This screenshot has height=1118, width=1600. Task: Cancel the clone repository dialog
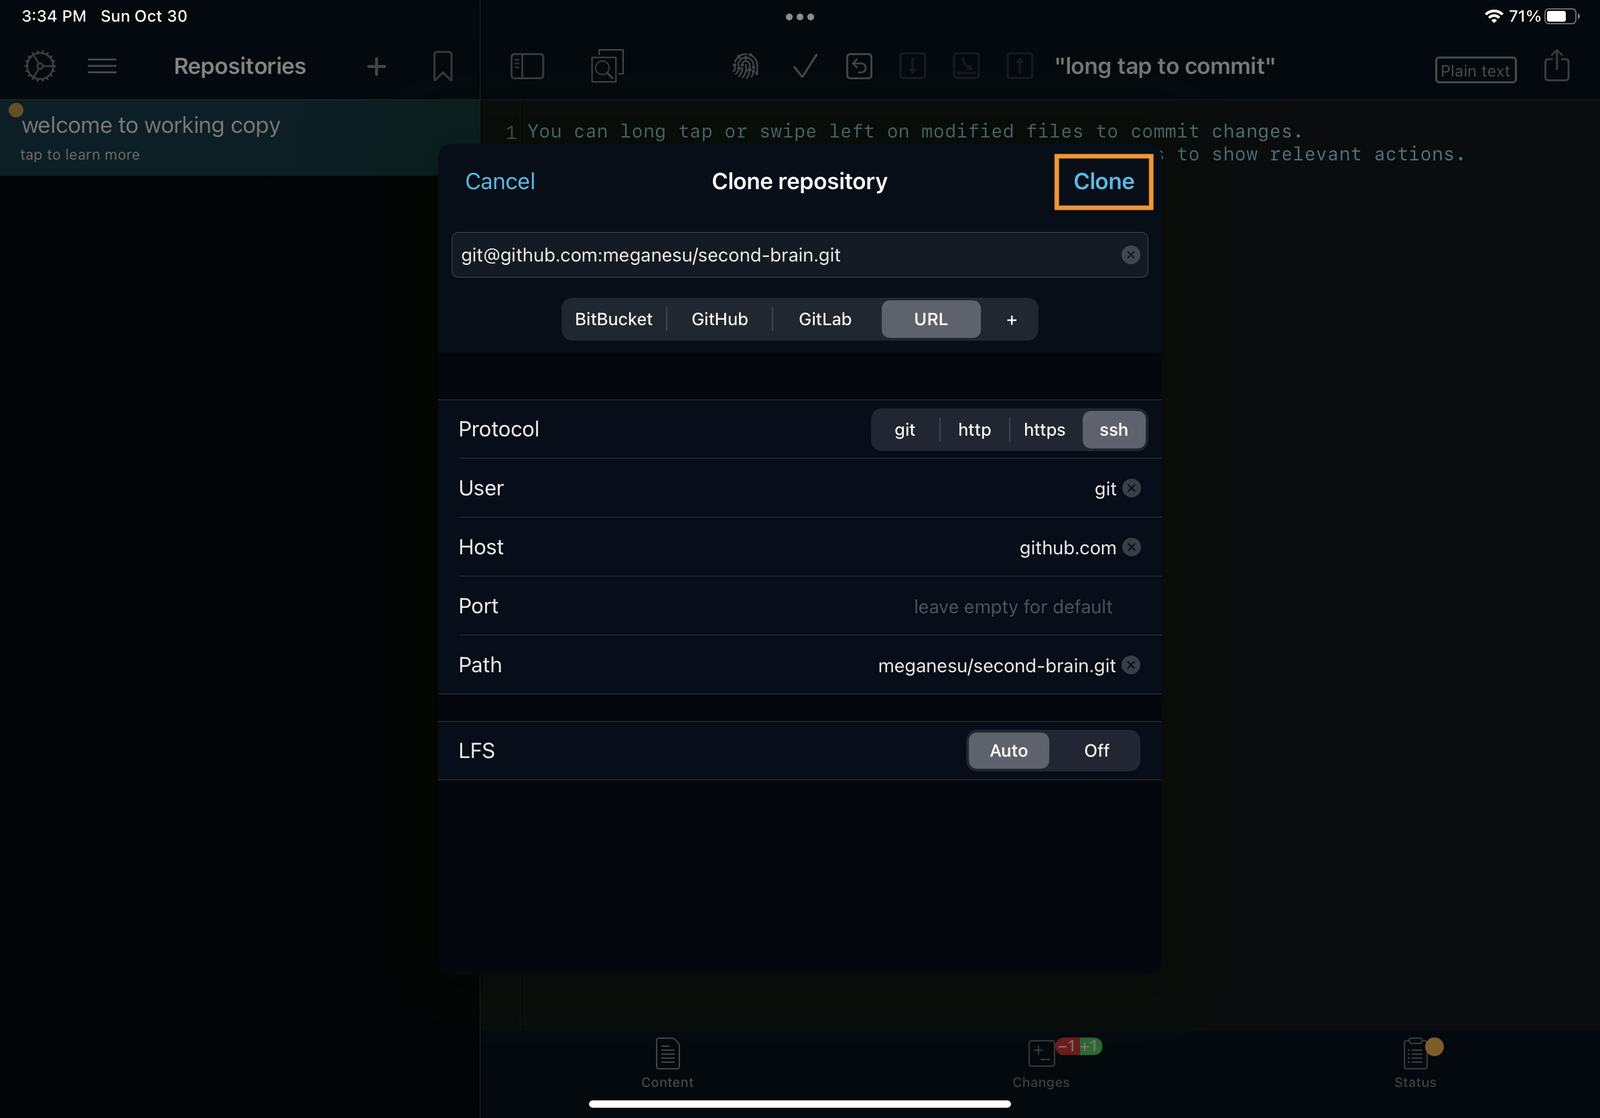499,182
